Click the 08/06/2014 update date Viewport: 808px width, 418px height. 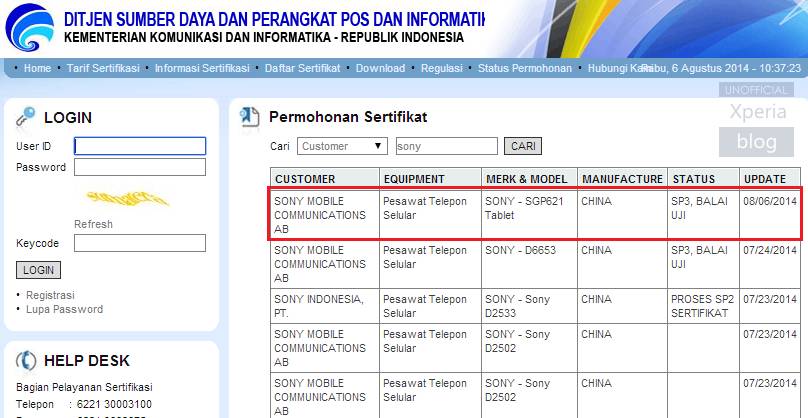pos(770,201)
